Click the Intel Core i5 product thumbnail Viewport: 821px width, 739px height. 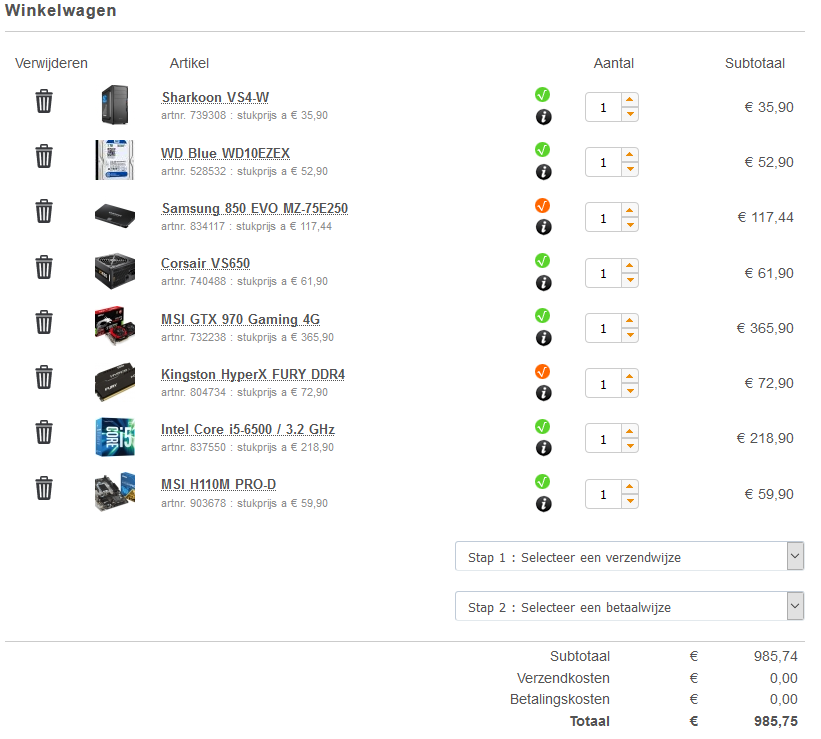(115, 435)
